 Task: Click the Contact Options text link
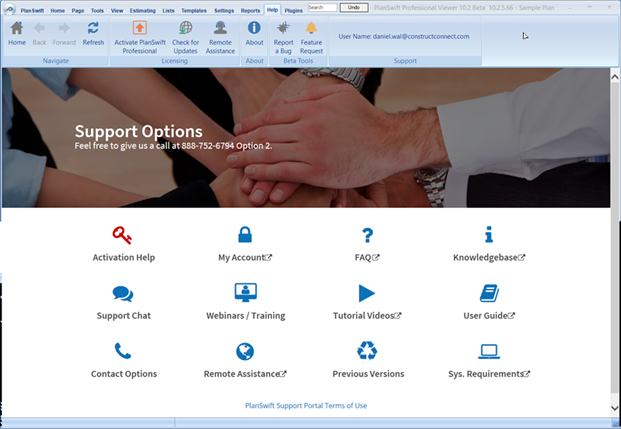124,374
